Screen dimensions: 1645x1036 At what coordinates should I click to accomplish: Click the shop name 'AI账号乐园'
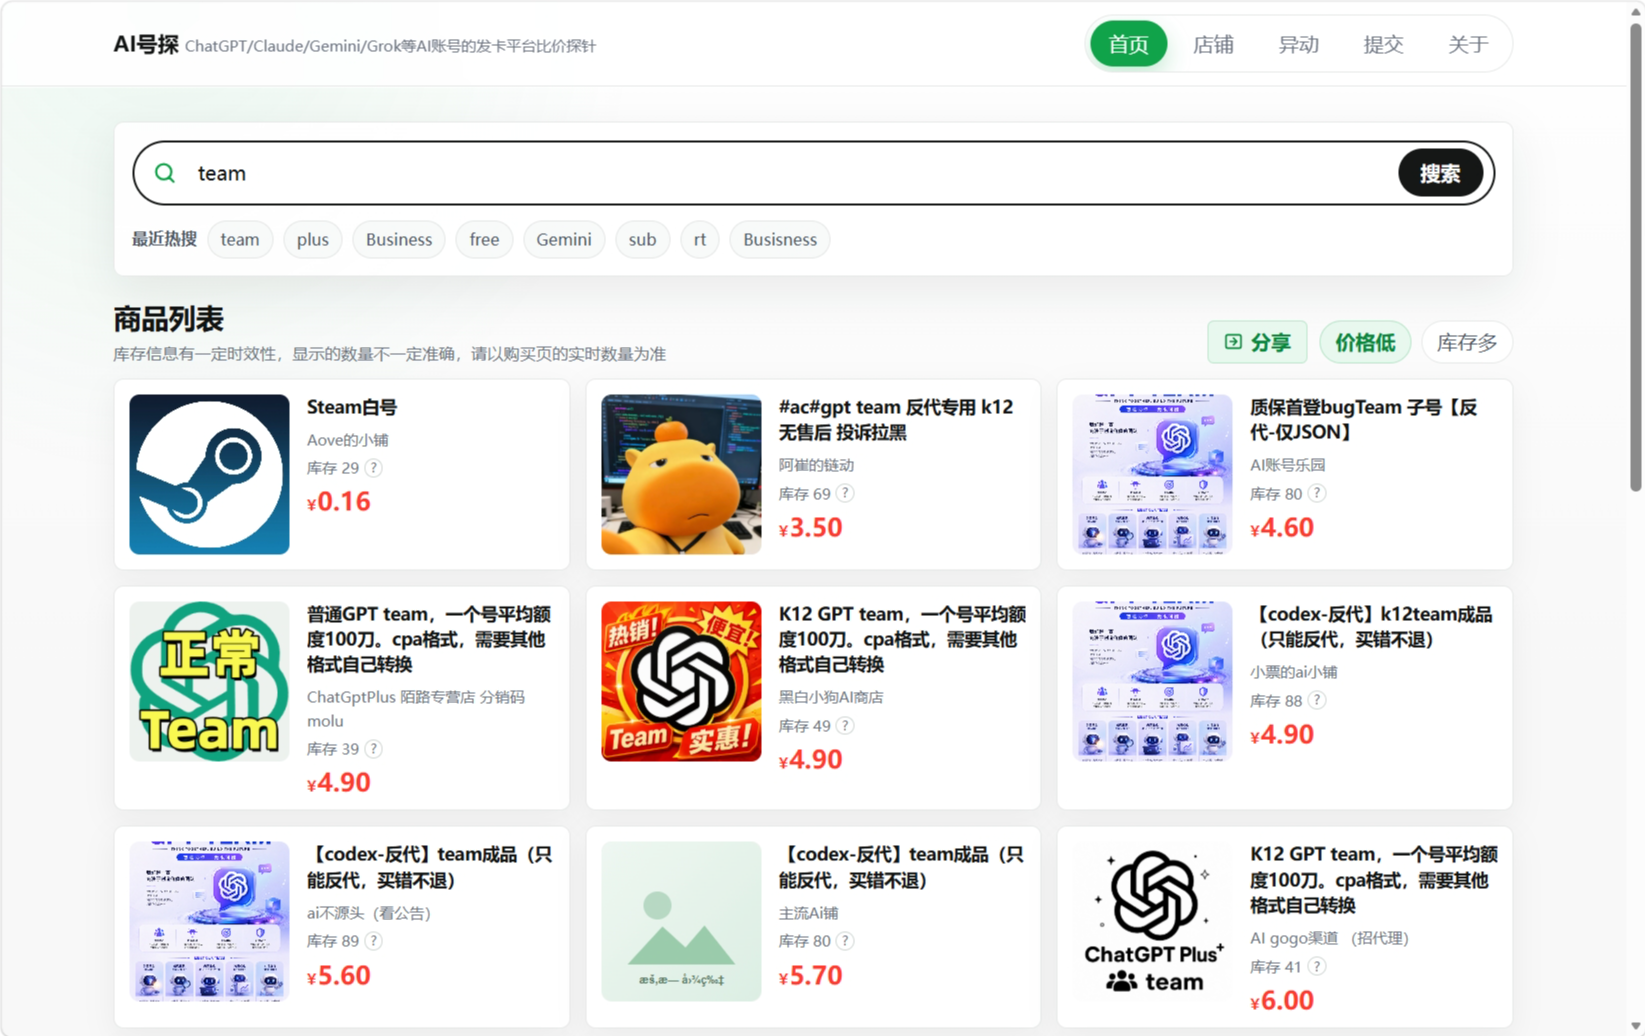[x=1288, y=465]
